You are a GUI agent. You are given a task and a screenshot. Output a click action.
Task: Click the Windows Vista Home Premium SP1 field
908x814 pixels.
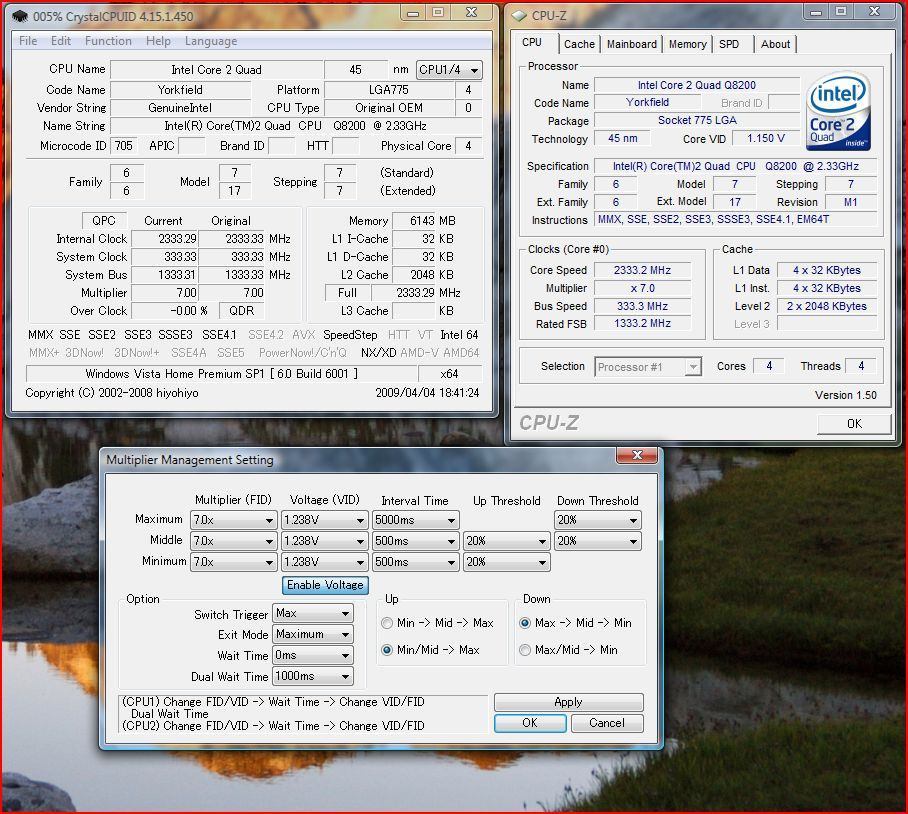[x=222, y=374]
